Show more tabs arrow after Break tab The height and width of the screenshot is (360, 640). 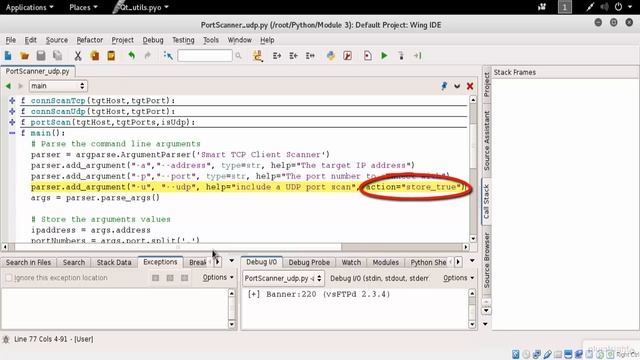(x=218, y=262)
